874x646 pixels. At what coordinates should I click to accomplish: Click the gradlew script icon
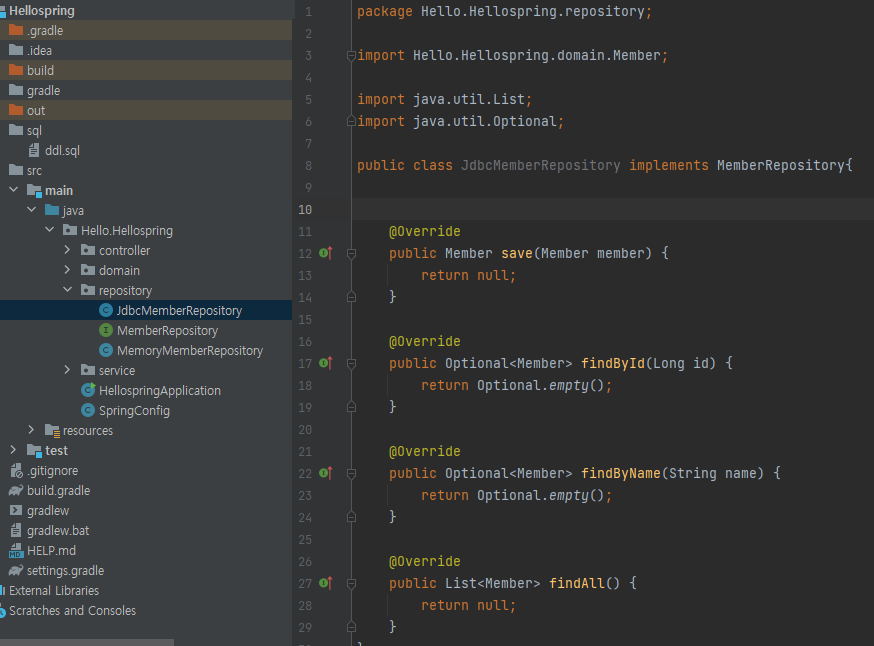(x=16, y=511)
